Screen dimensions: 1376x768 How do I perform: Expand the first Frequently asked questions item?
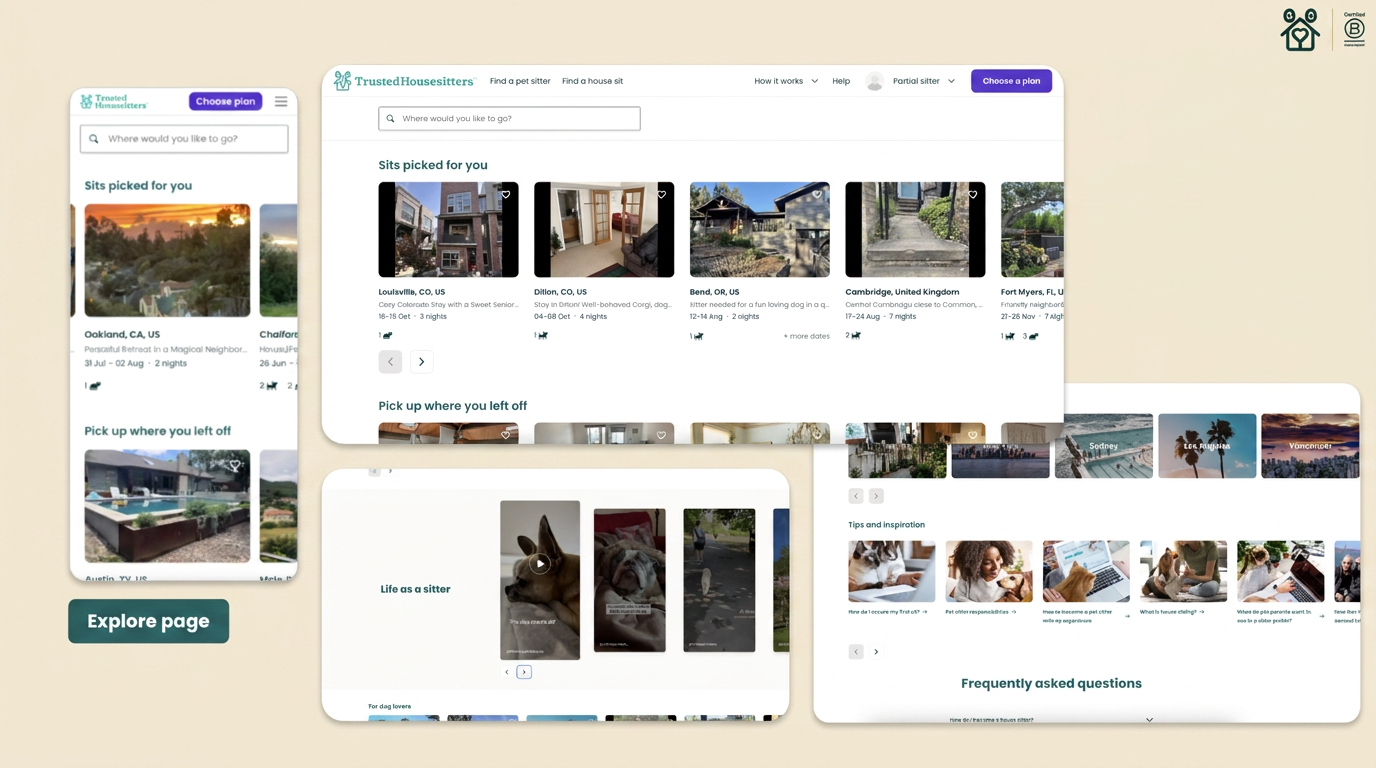click(1051, 719)
